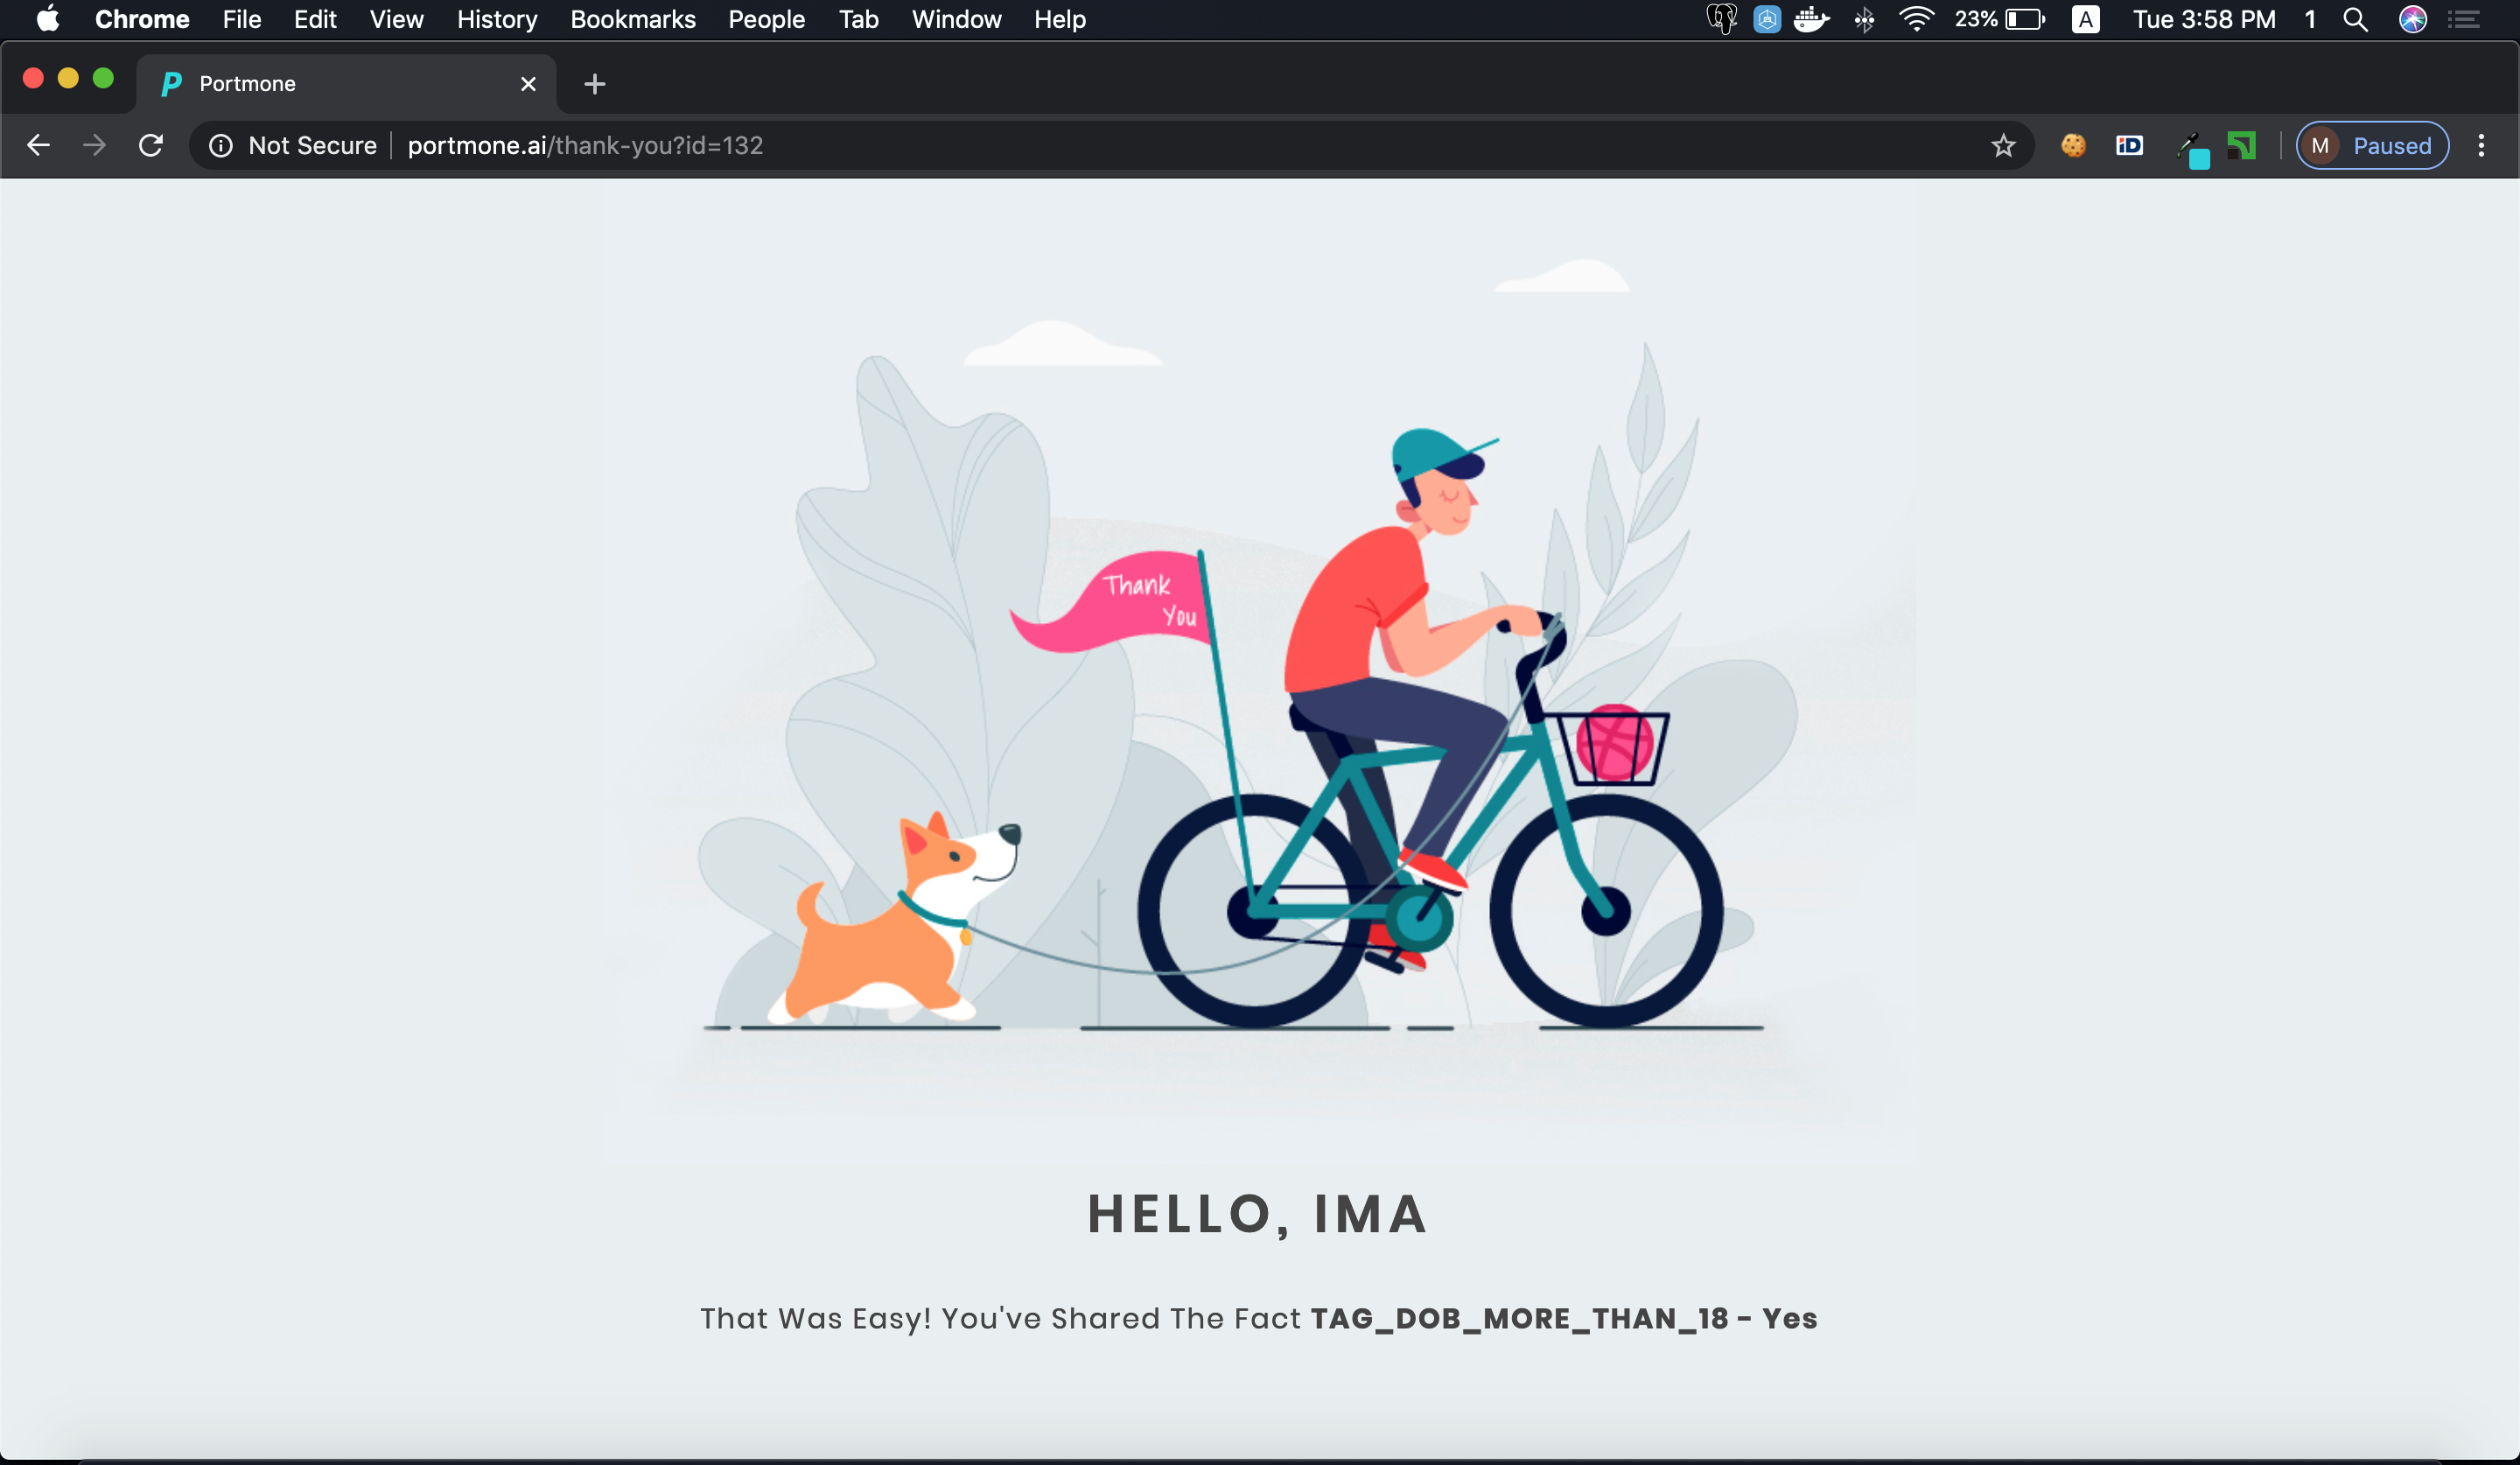
Task: Open the input source A icon
Action: pos(2085,19)
